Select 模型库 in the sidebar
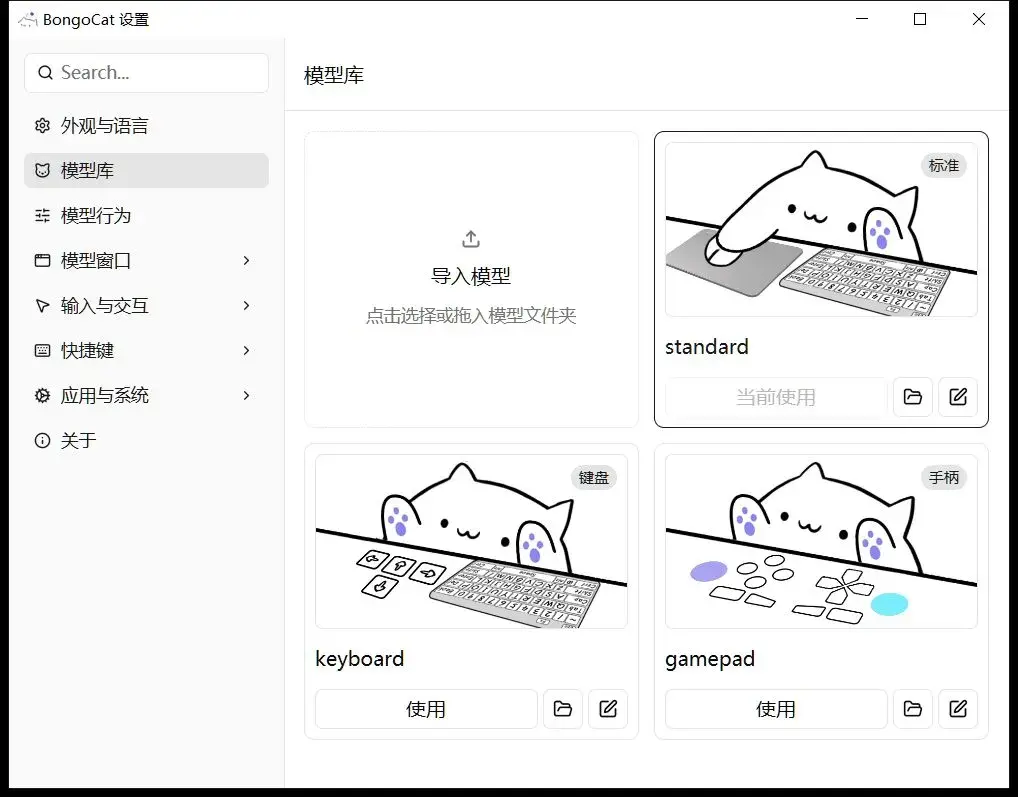The width and height of the screenshot is (1018, 797). point(146,170)
